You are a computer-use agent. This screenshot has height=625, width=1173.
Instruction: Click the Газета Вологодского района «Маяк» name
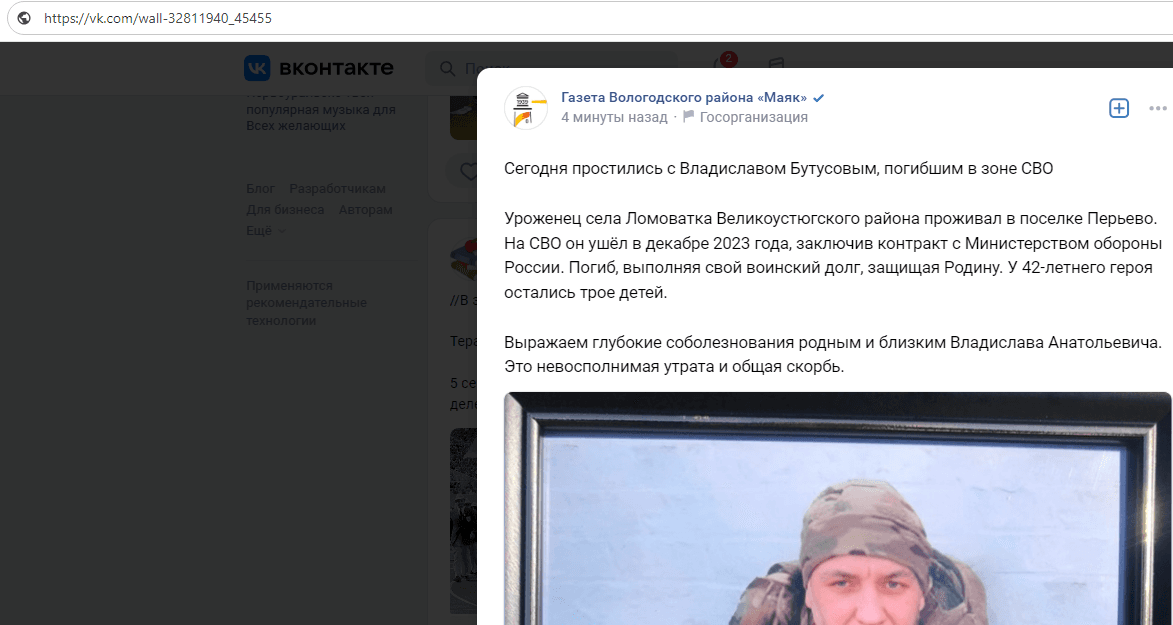pos(684,98)
